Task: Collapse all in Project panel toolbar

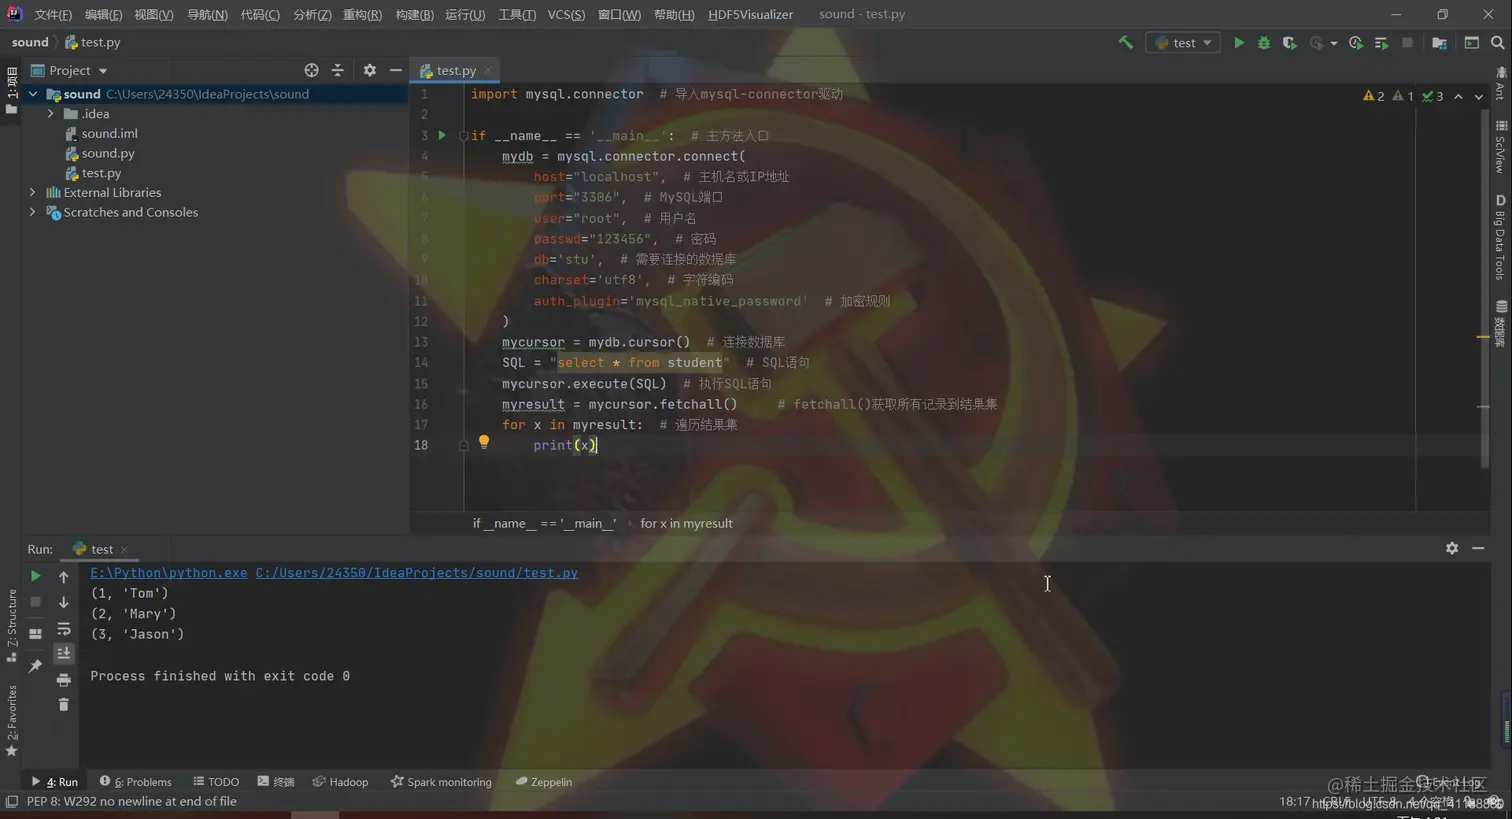Action: [337, 70]
